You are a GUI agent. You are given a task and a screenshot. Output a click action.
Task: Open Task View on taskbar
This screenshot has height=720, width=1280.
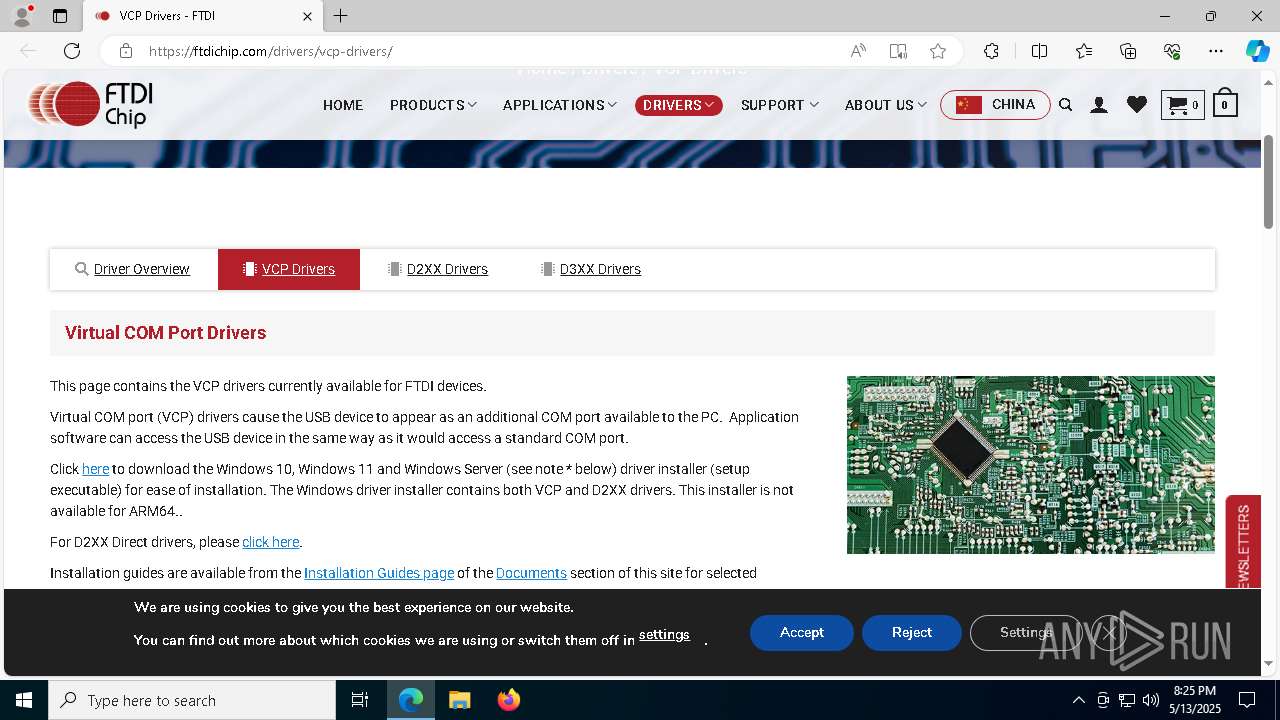coord(360,700)
